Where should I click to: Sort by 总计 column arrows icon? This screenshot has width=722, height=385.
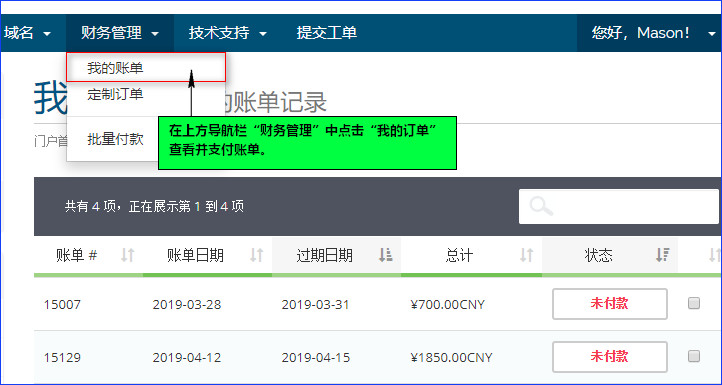pos(526,255)
